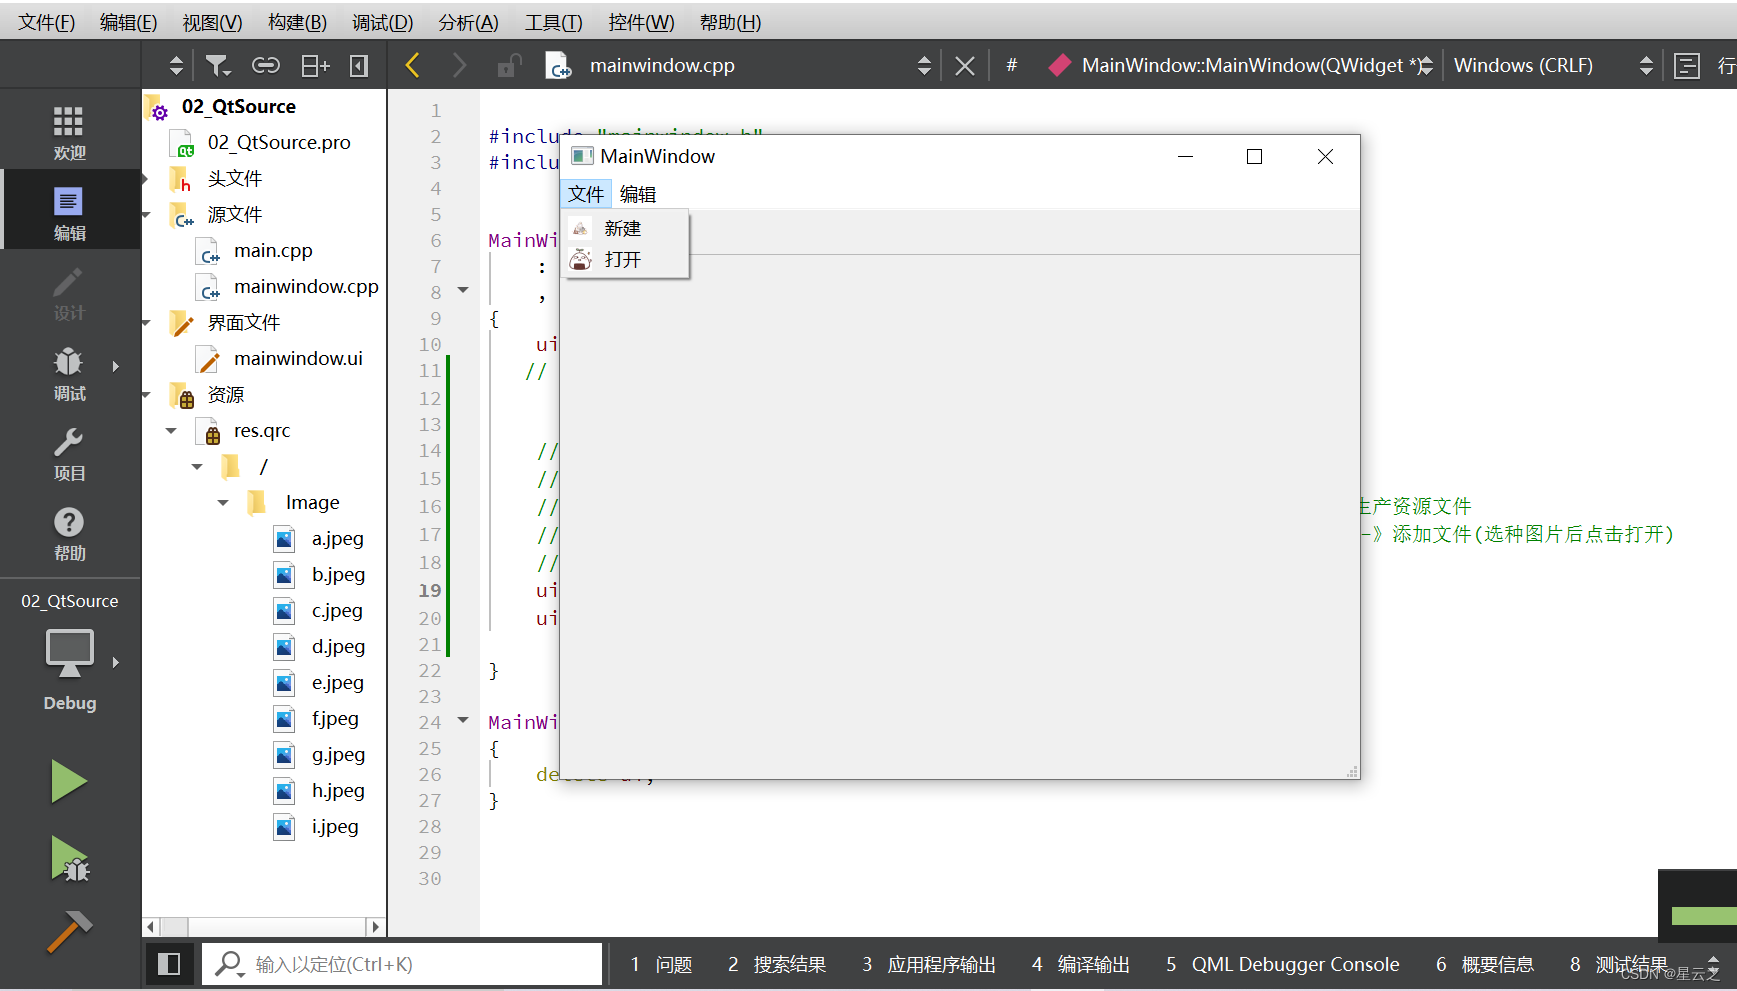Click the filter tree funnel icon
The image size is (1737, 991).
coord(217,66)
